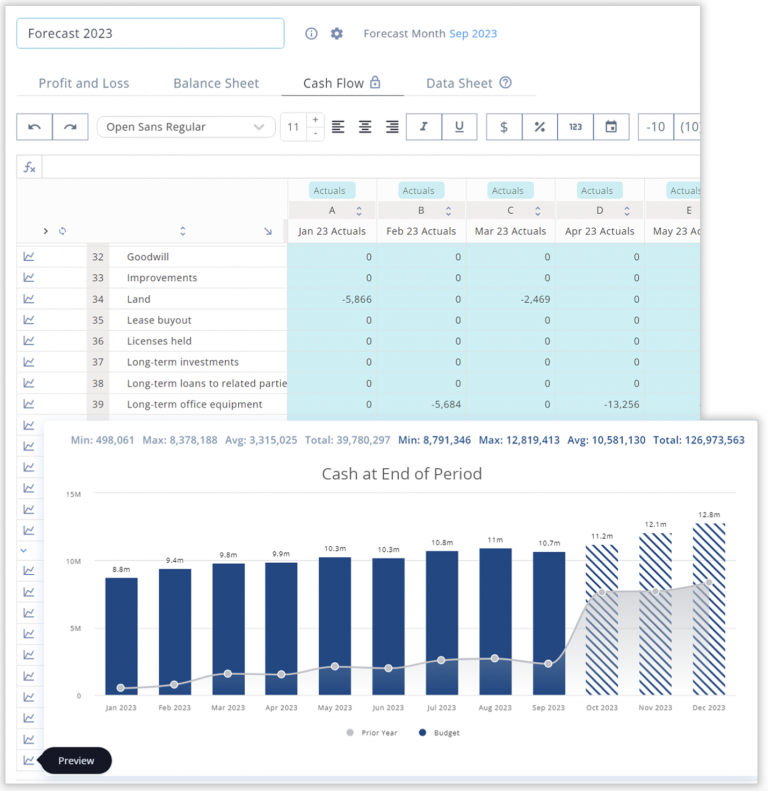
Task: Apply percent number format
Action: pos(539,127)
